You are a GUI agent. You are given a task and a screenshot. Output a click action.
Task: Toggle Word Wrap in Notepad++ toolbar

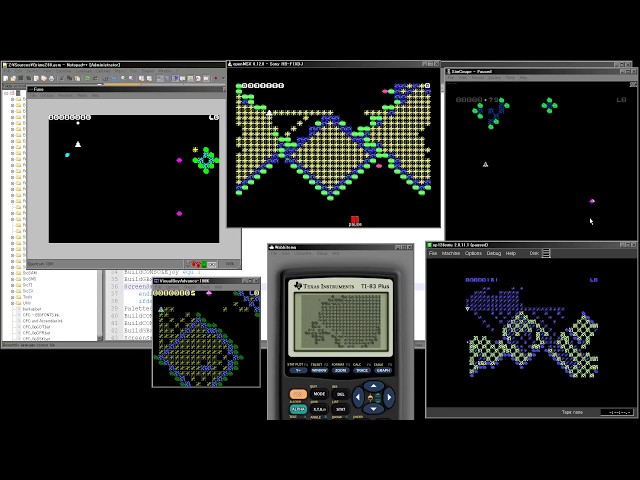(160, 78)
